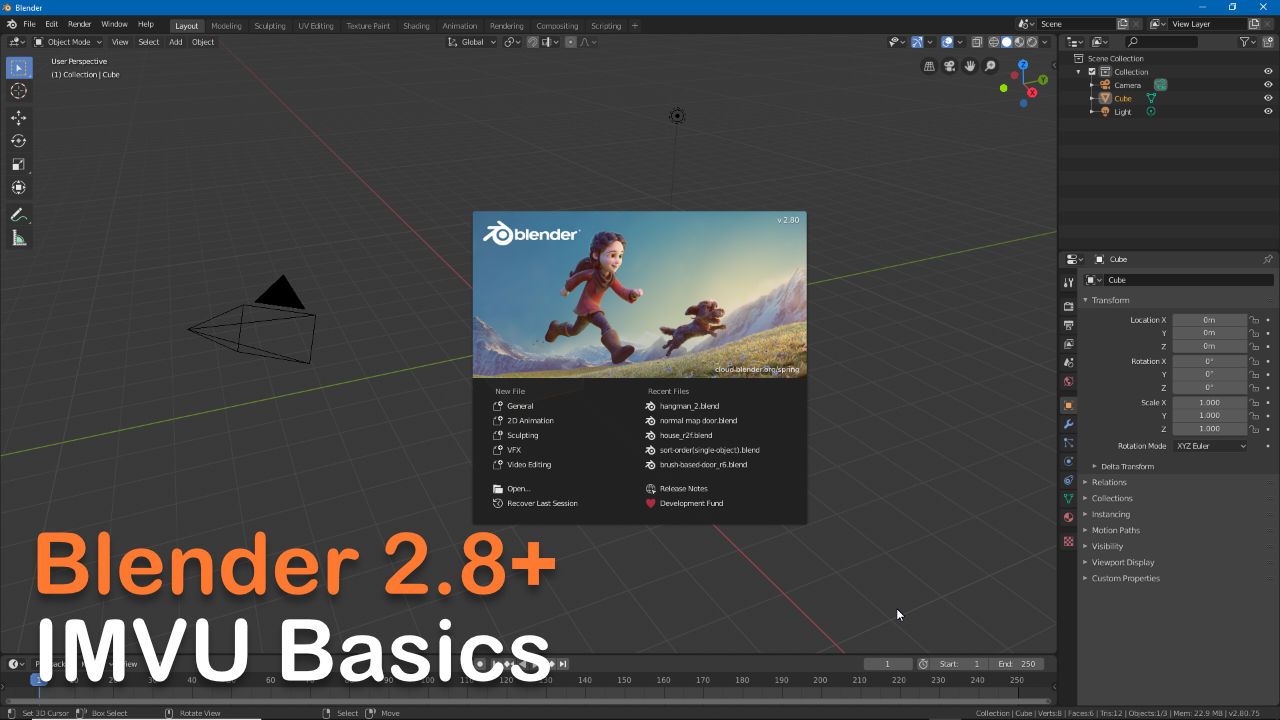This screenshot has width=1280, height=720.
Task: Select the Select Box tool
Action: [19, 68]
